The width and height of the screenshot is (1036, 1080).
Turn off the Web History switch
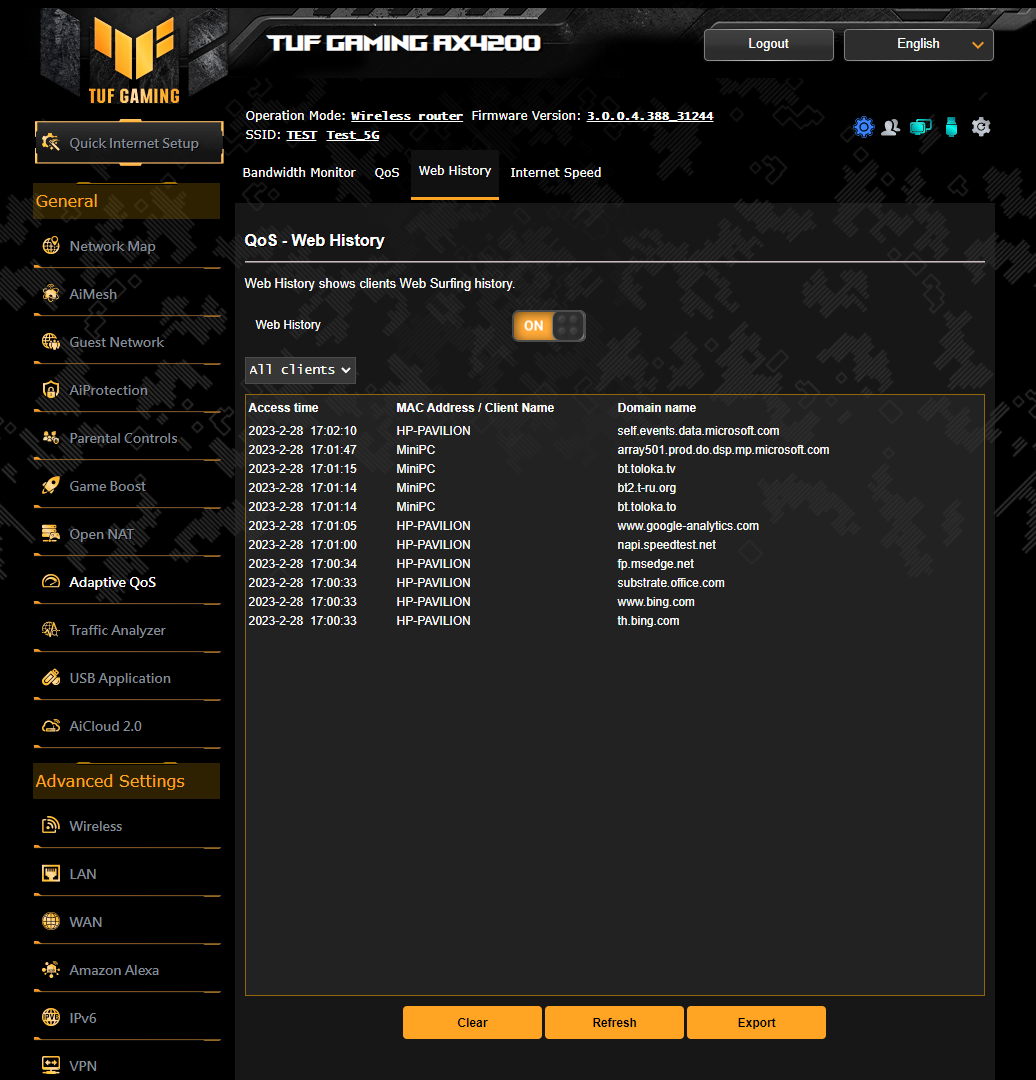[x=548, y=326]
